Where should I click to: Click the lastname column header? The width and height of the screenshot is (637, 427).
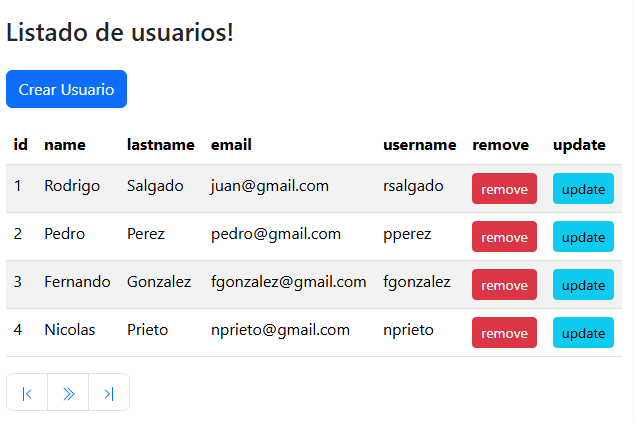[160, 145]
